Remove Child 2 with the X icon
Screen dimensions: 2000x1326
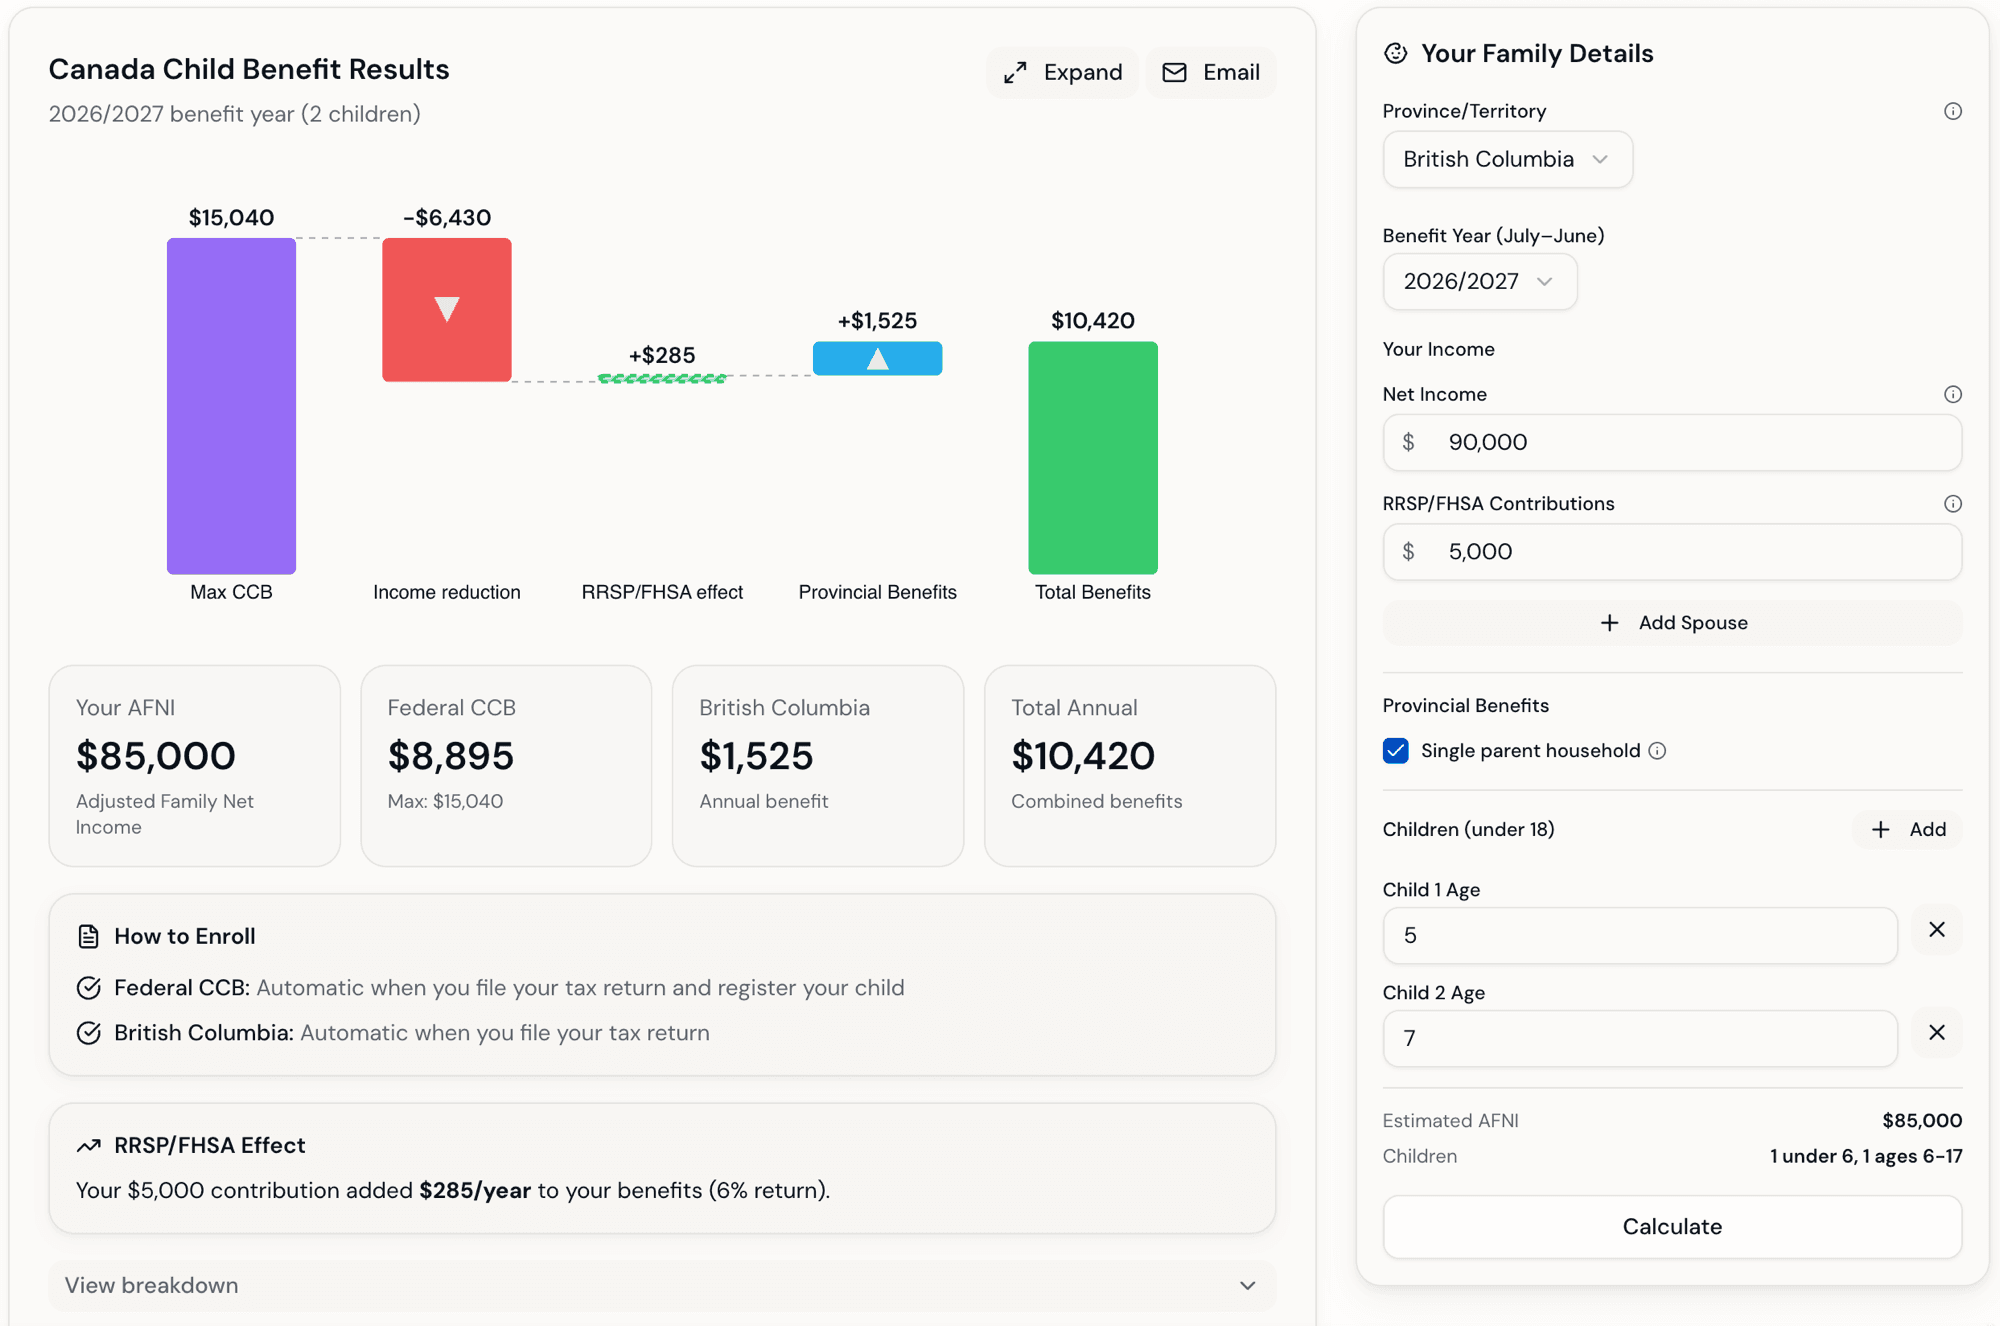(1937, 1033)
